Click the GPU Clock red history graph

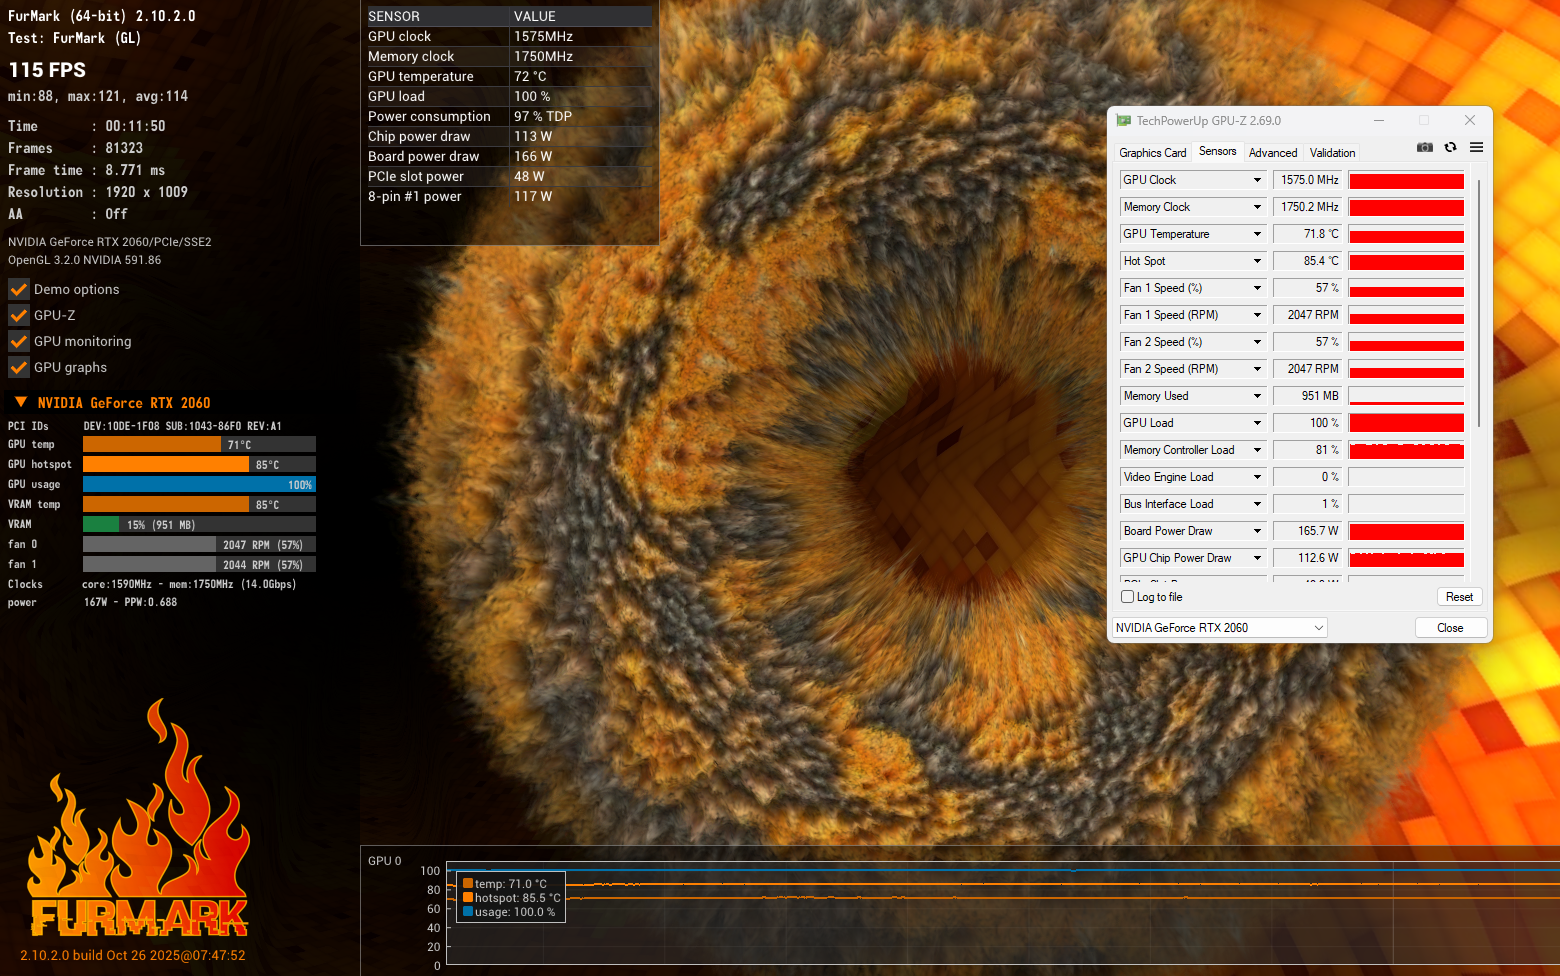click(x=1406, y=180)
